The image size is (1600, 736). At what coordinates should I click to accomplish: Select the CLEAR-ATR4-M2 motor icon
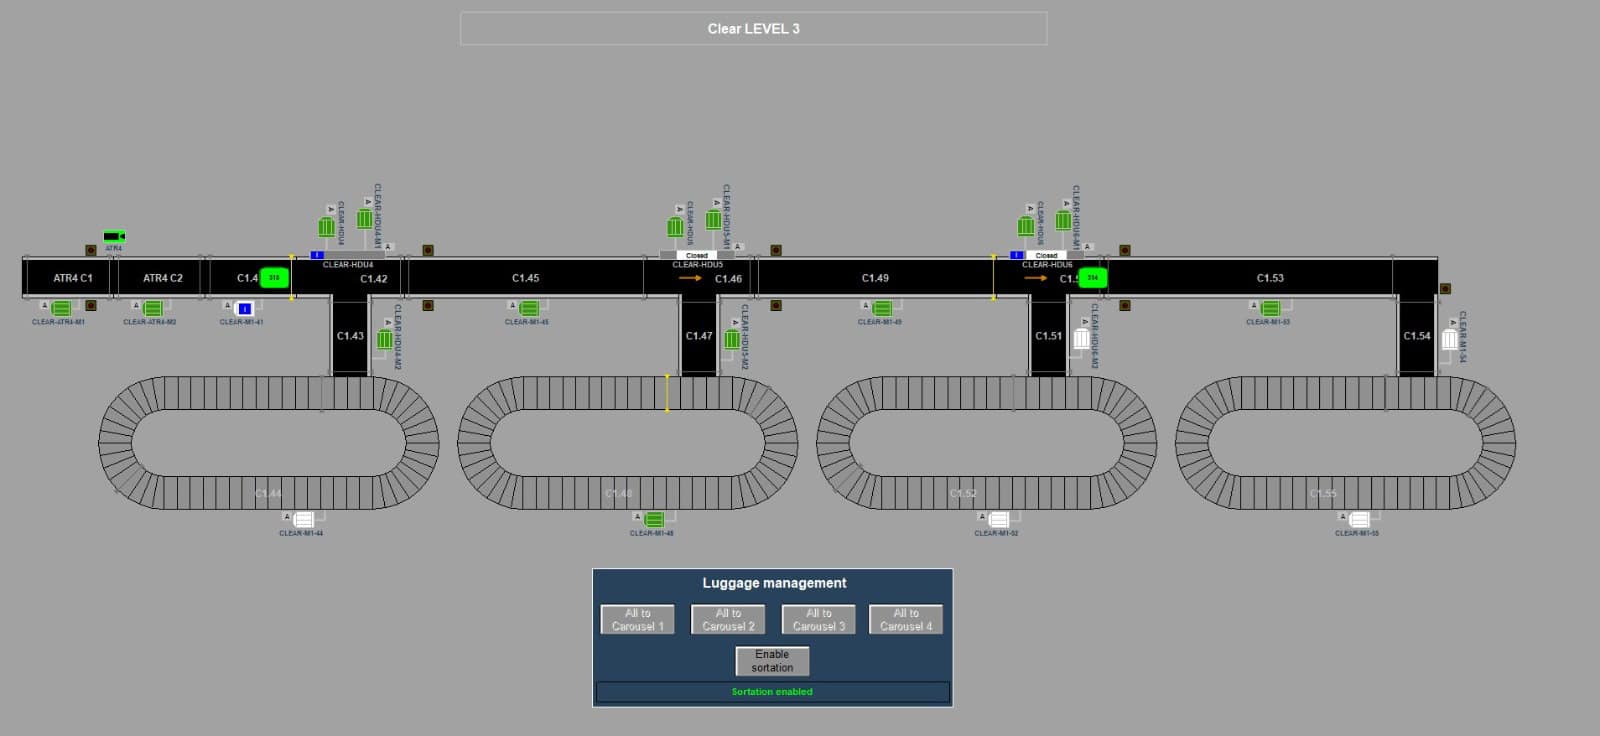[x=153, y=308]
